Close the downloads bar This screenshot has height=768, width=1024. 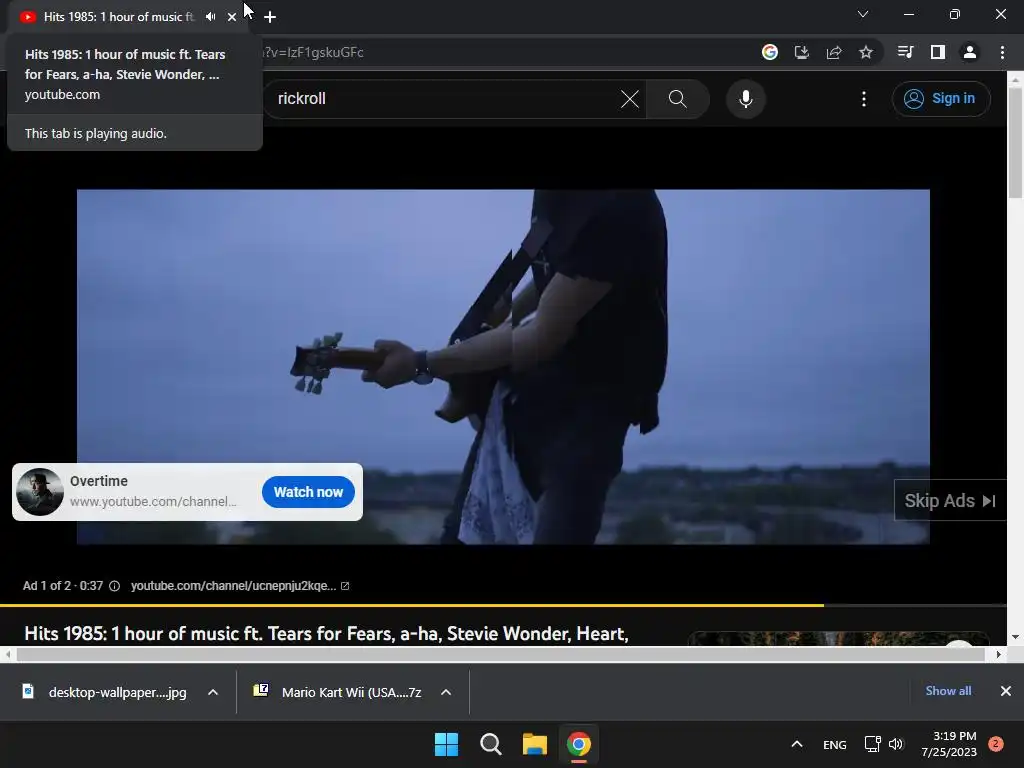(1006, 691)
